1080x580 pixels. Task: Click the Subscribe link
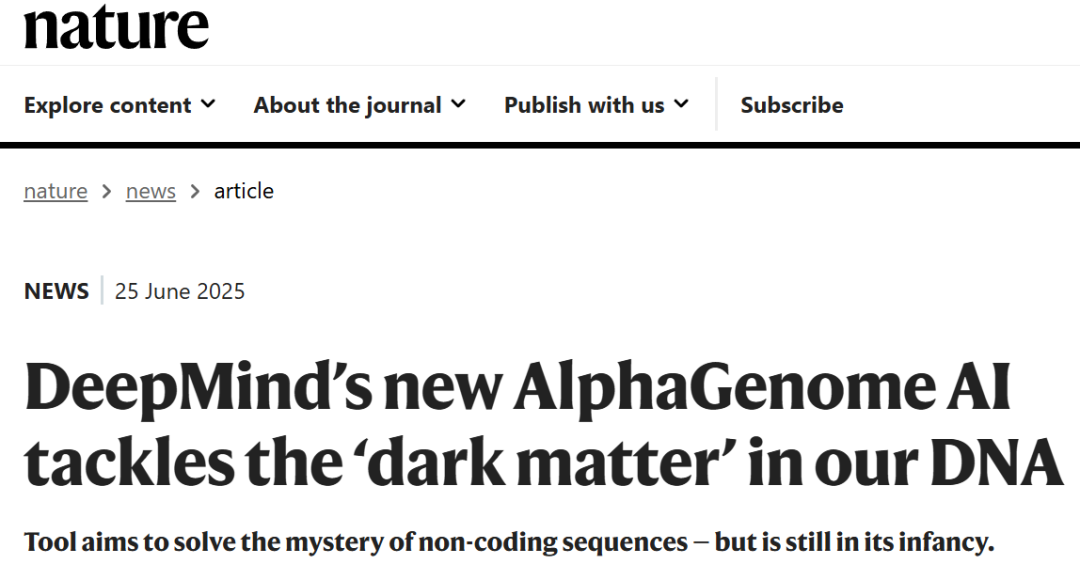pos(791,105)
